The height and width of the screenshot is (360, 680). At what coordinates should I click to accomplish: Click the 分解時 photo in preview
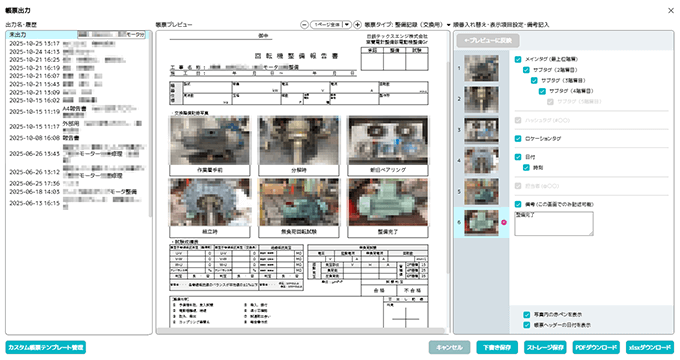(x=299, y=140)
